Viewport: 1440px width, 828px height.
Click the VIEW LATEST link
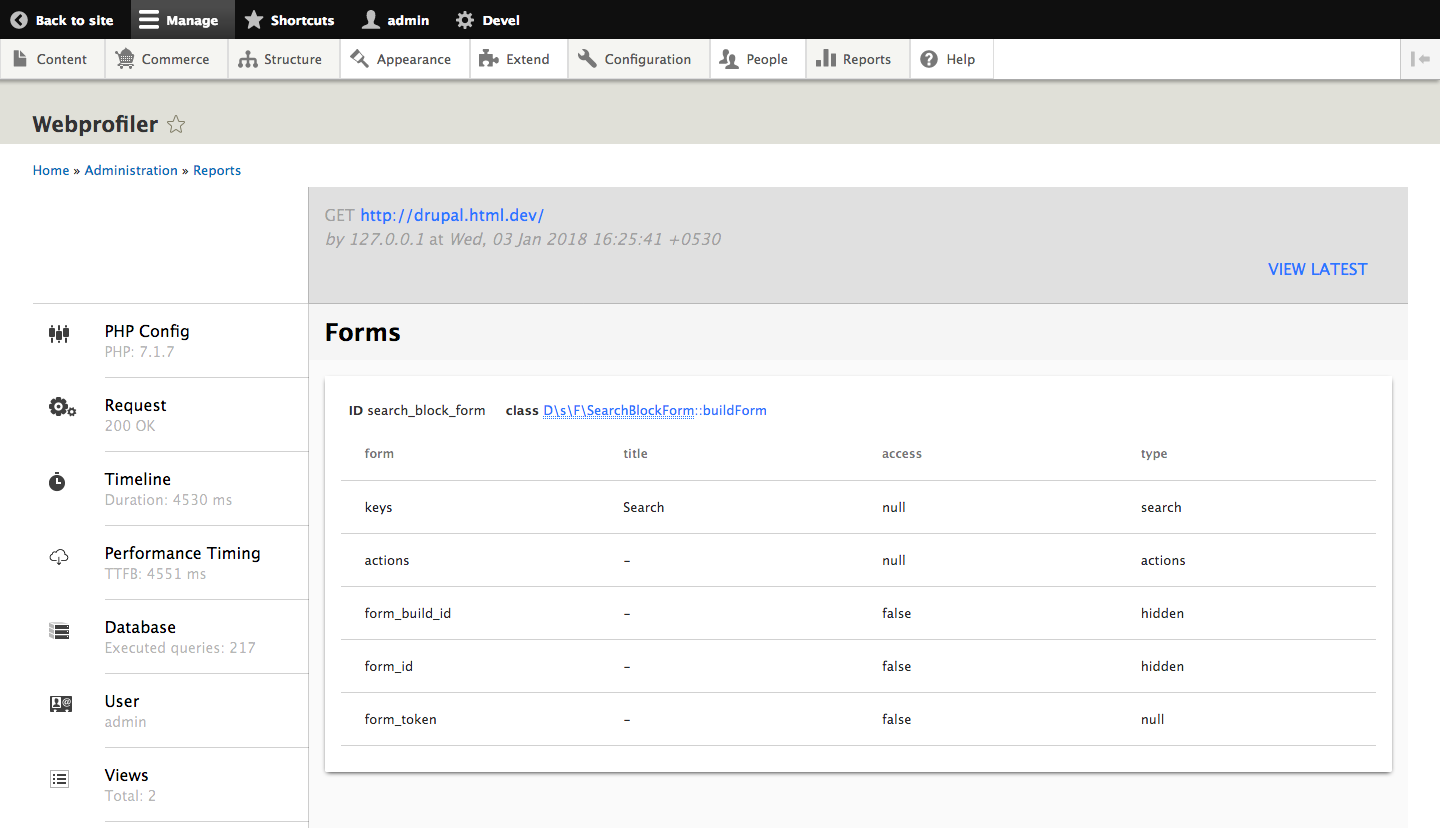pos(1317,269)
